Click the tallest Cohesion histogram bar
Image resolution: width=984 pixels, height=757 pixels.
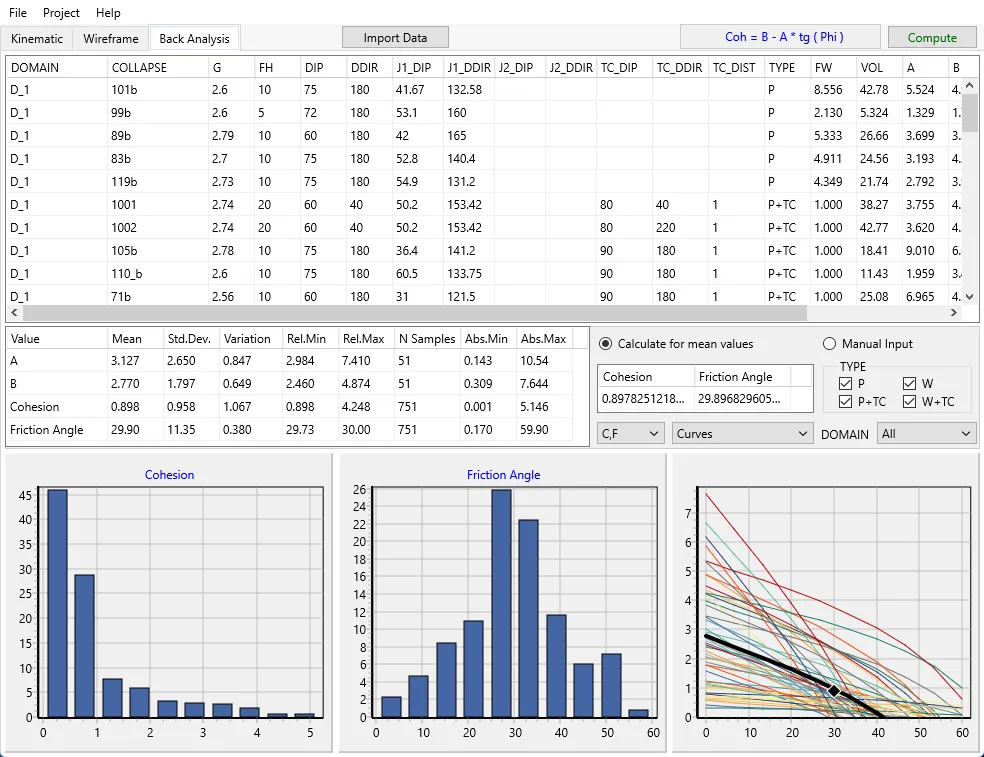(57, 604)
